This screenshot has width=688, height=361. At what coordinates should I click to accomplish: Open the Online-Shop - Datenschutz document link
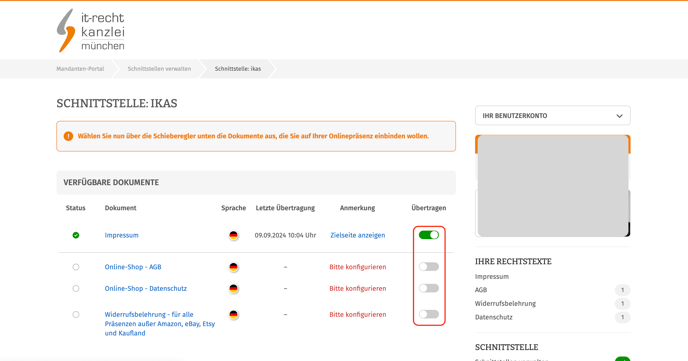146,288
